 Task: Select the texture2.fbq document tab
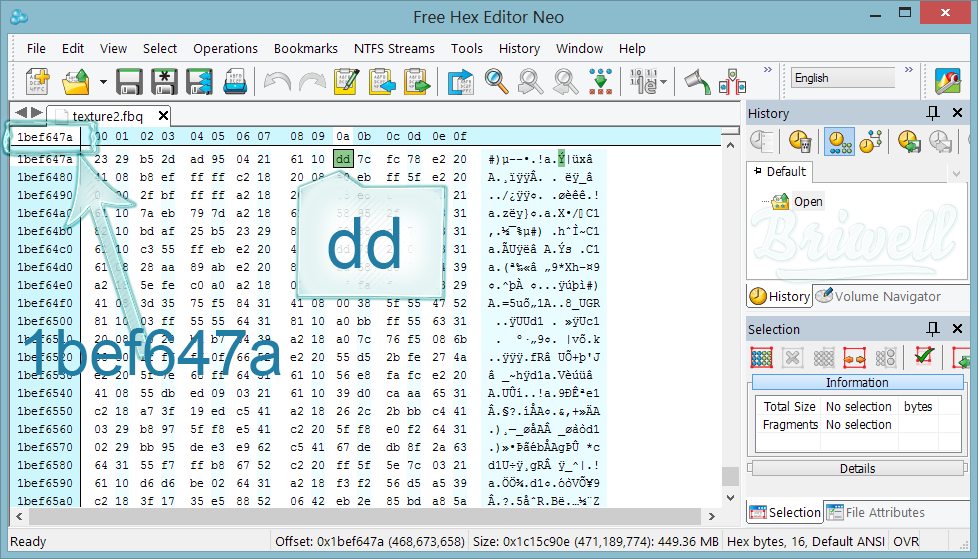point(107,116)
